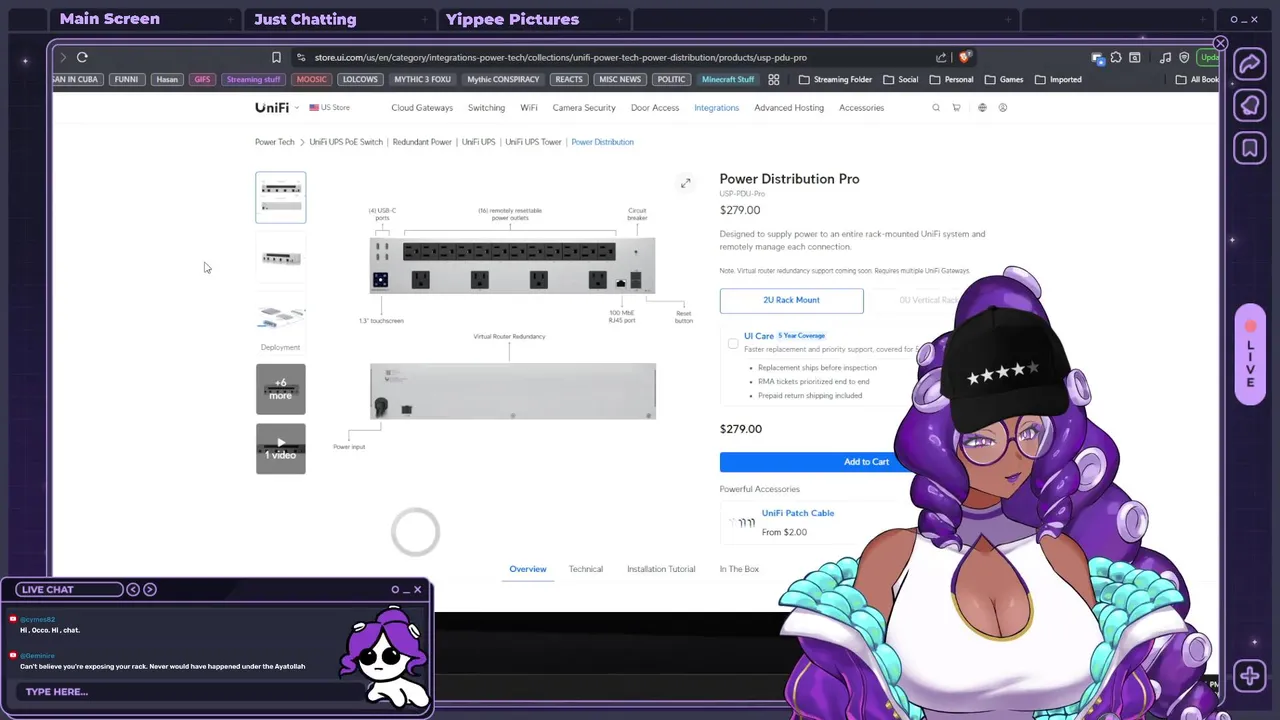Open the Integrations menu
Viewport: 1280px width, 720px height.
point(716,107)
